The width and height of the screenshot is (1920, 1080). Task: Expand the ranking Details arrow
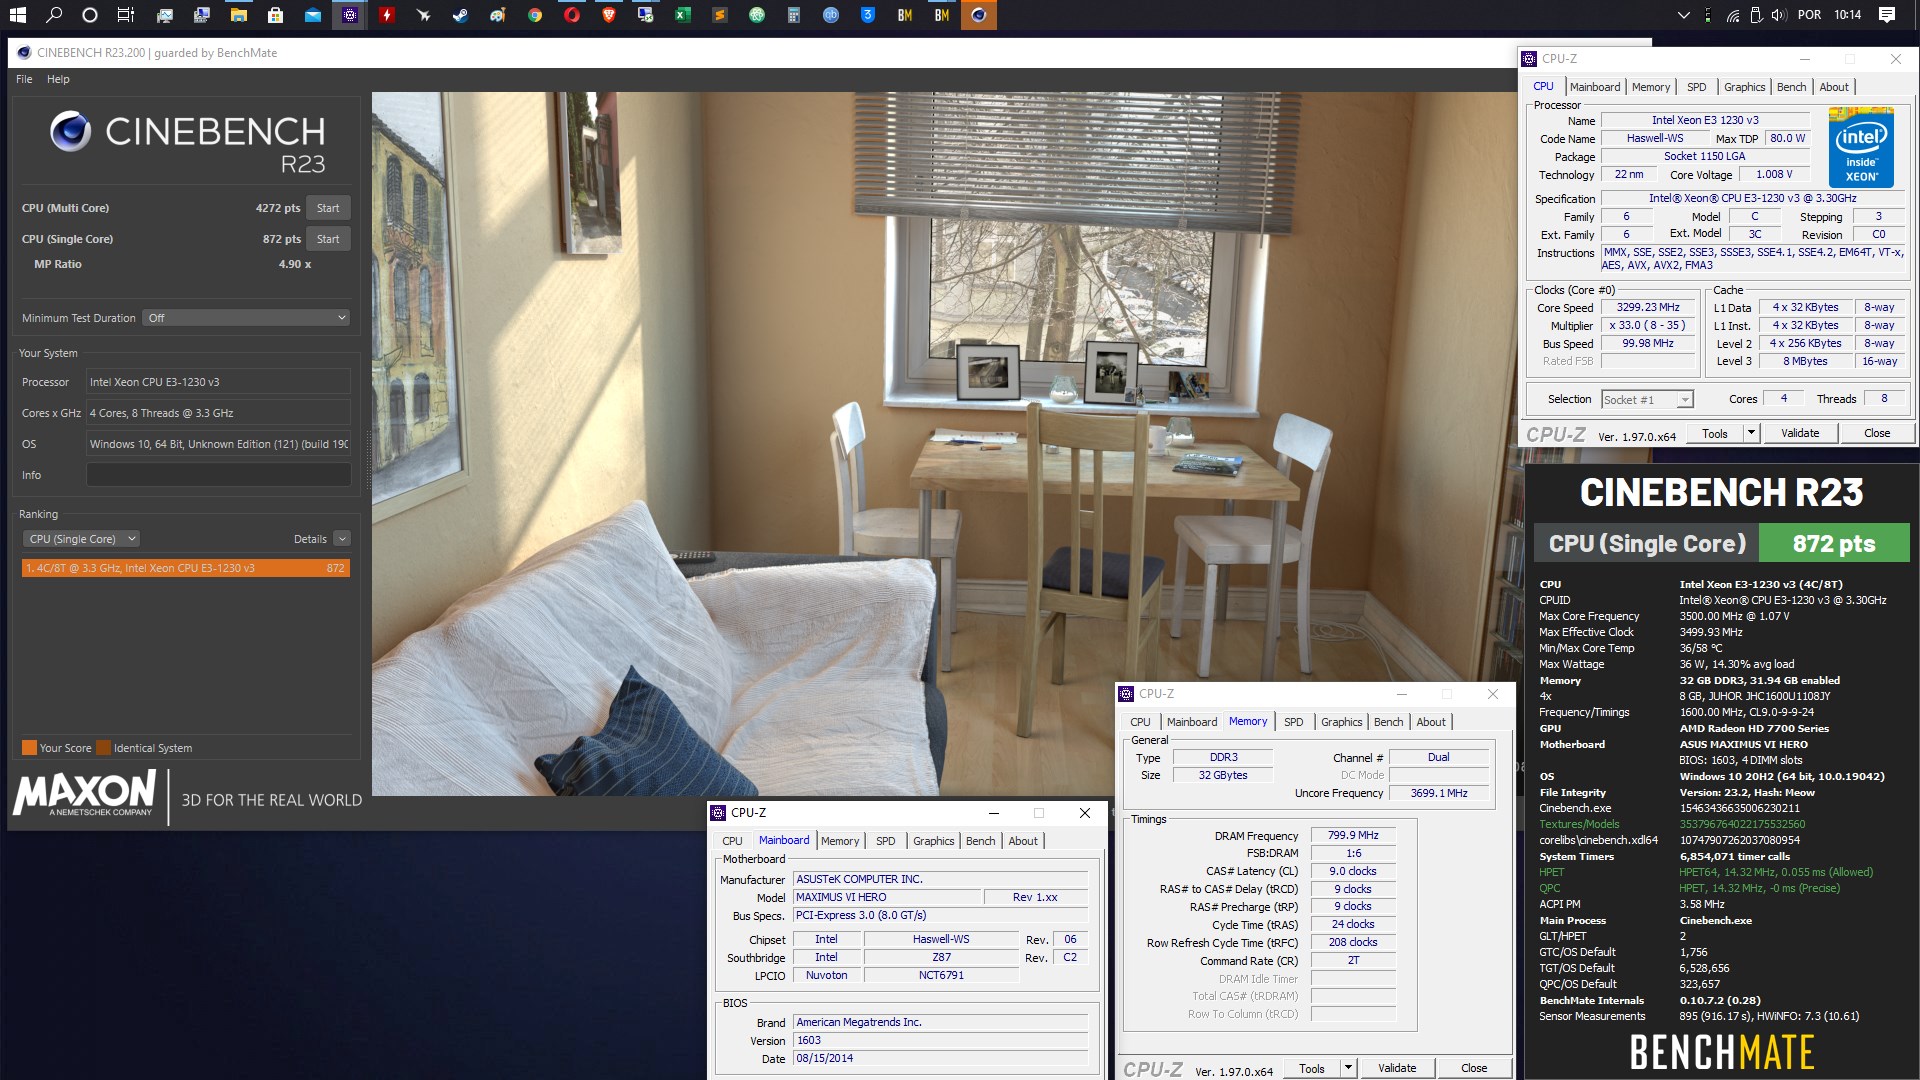tap(342, 539)
